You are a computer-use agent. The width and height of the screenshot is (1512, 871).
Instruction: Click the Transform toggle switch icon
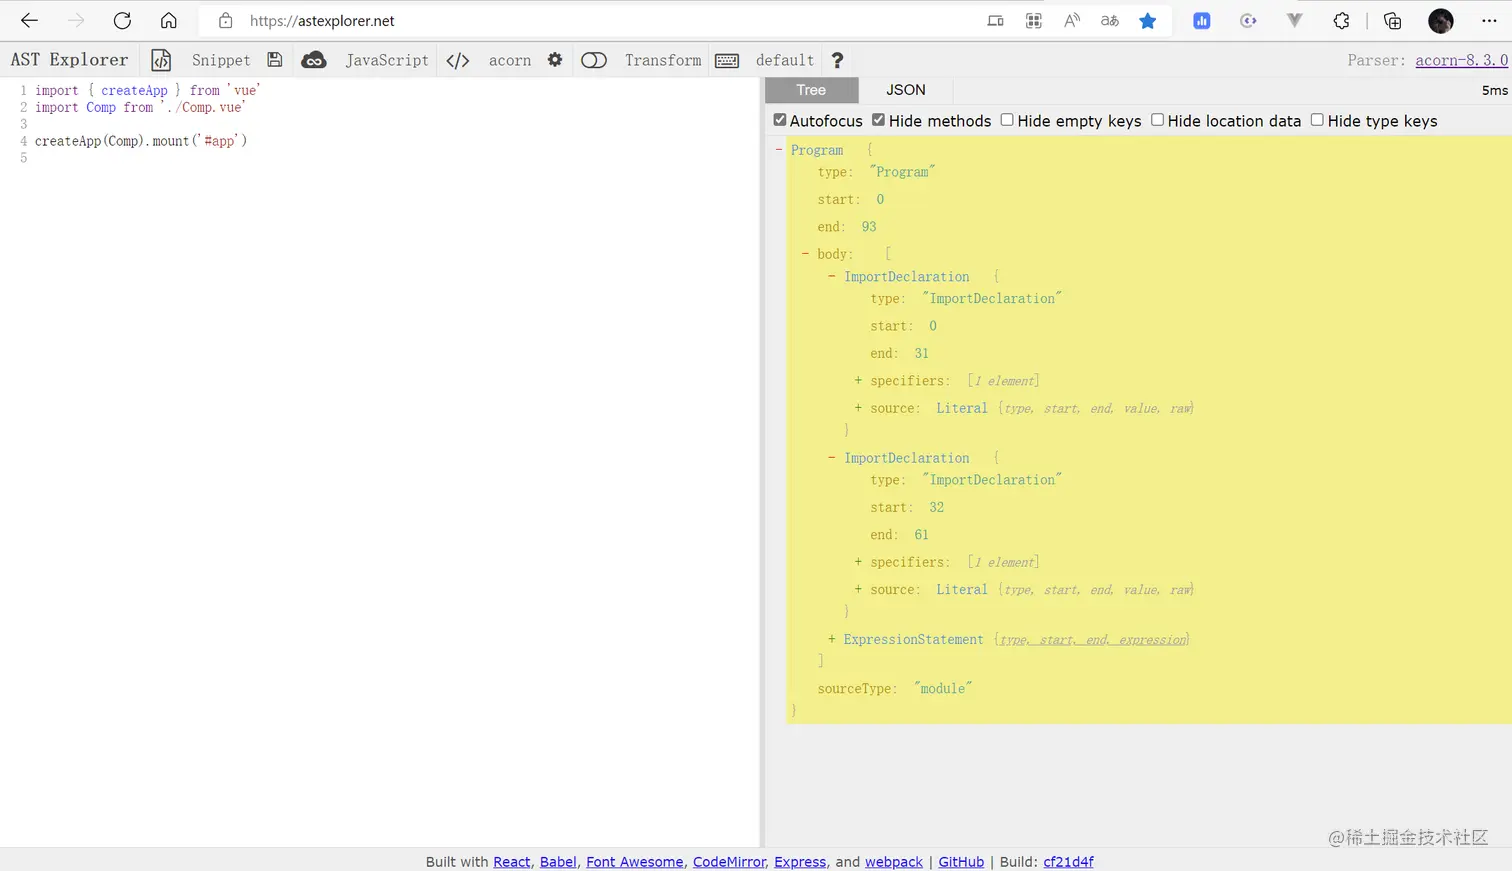(594, 60)
